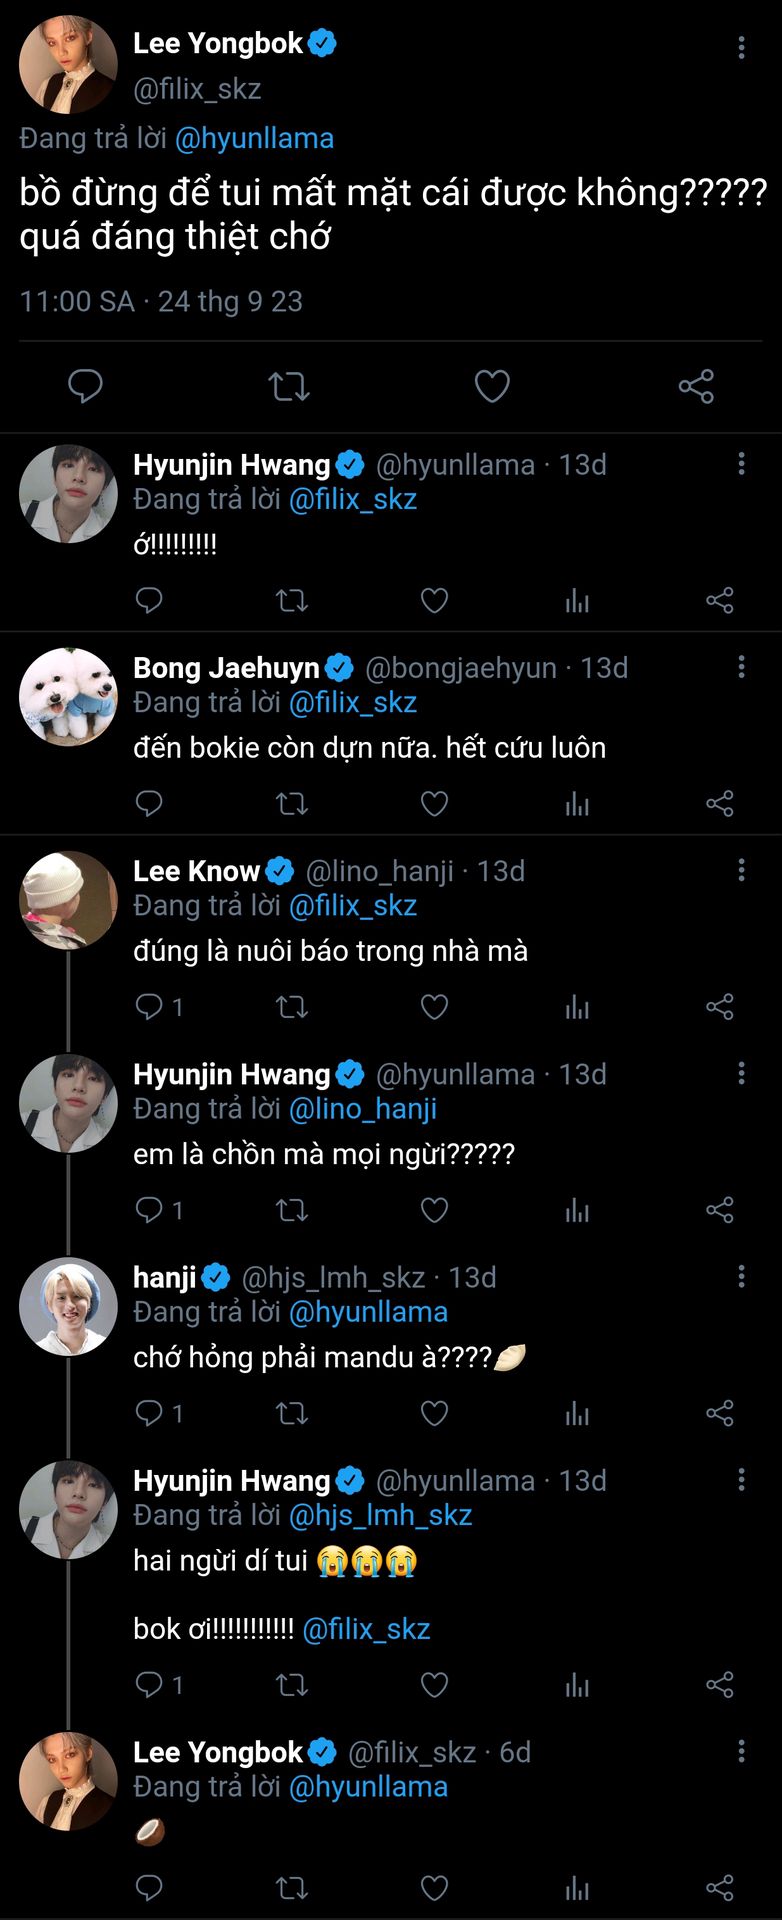This screenshot has height=1920, width=782.
Task: Reply to hanji's mandu tweet
Action: point(149,1412)
